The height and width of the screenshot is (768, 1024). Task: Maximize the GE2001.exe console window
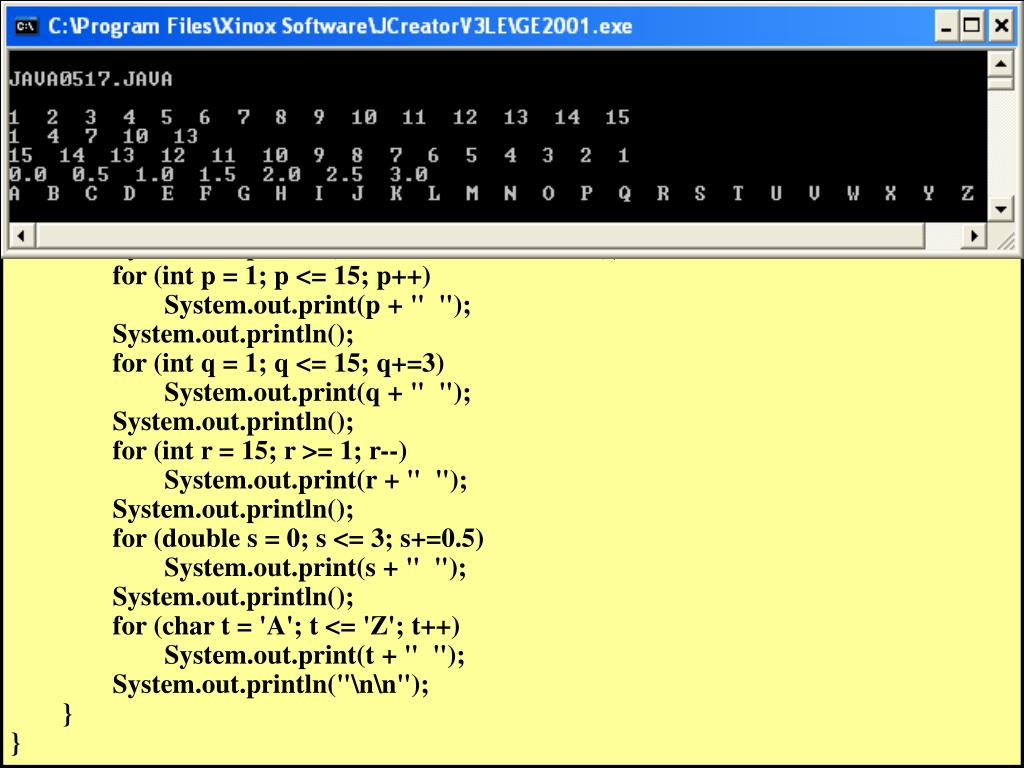[973, 26]
